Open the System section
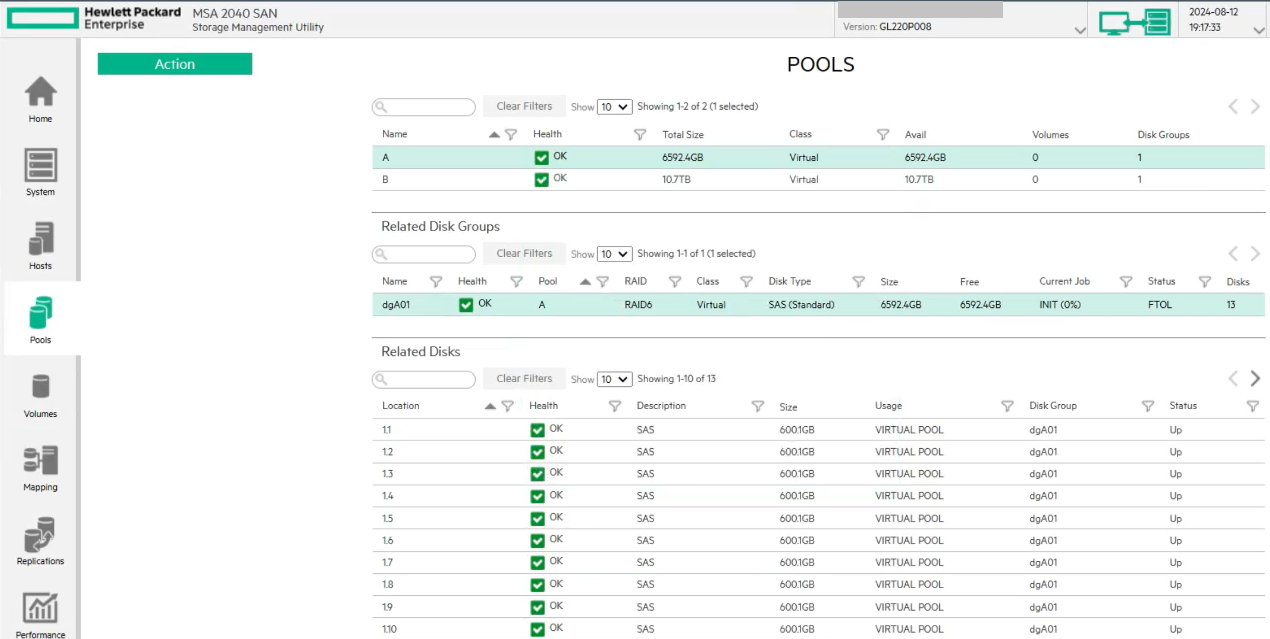The image size is (1270, 639). click(x=40, y=173)
